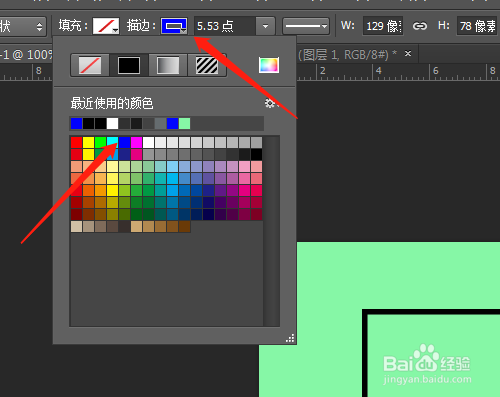Viewport: 500px width, 397px height.
Task: Select black swatch ending the second row
Action: pyautogui.click(x=256, y=155)
